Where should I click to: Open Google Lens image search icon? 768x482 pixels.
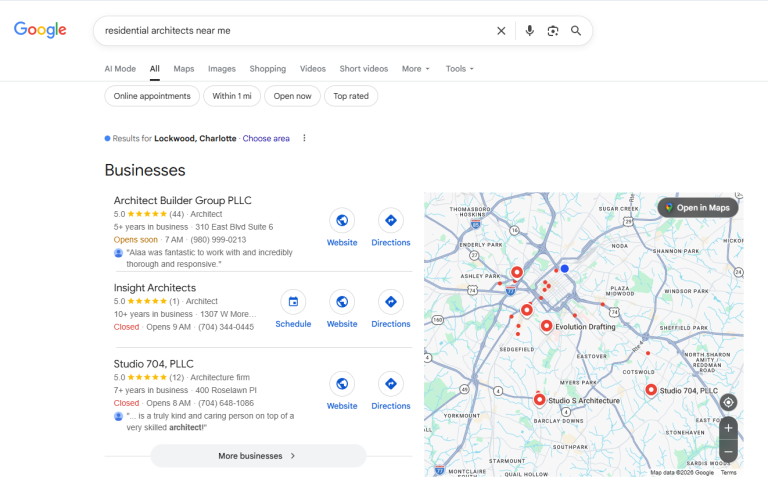pos(553,31)
